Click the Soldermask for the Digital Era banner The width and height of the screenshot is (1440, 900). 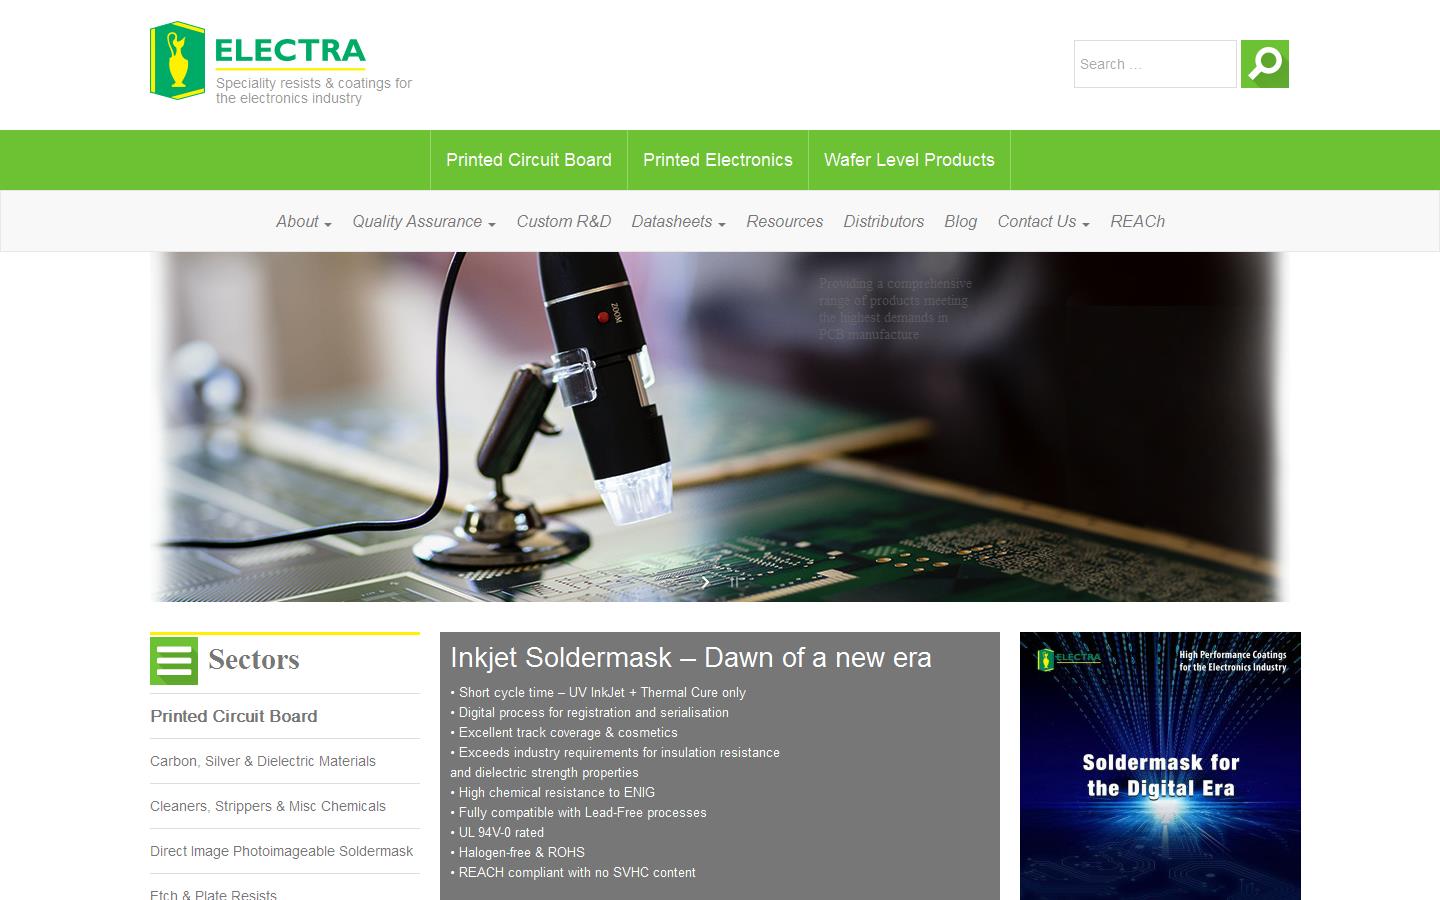1159,766
